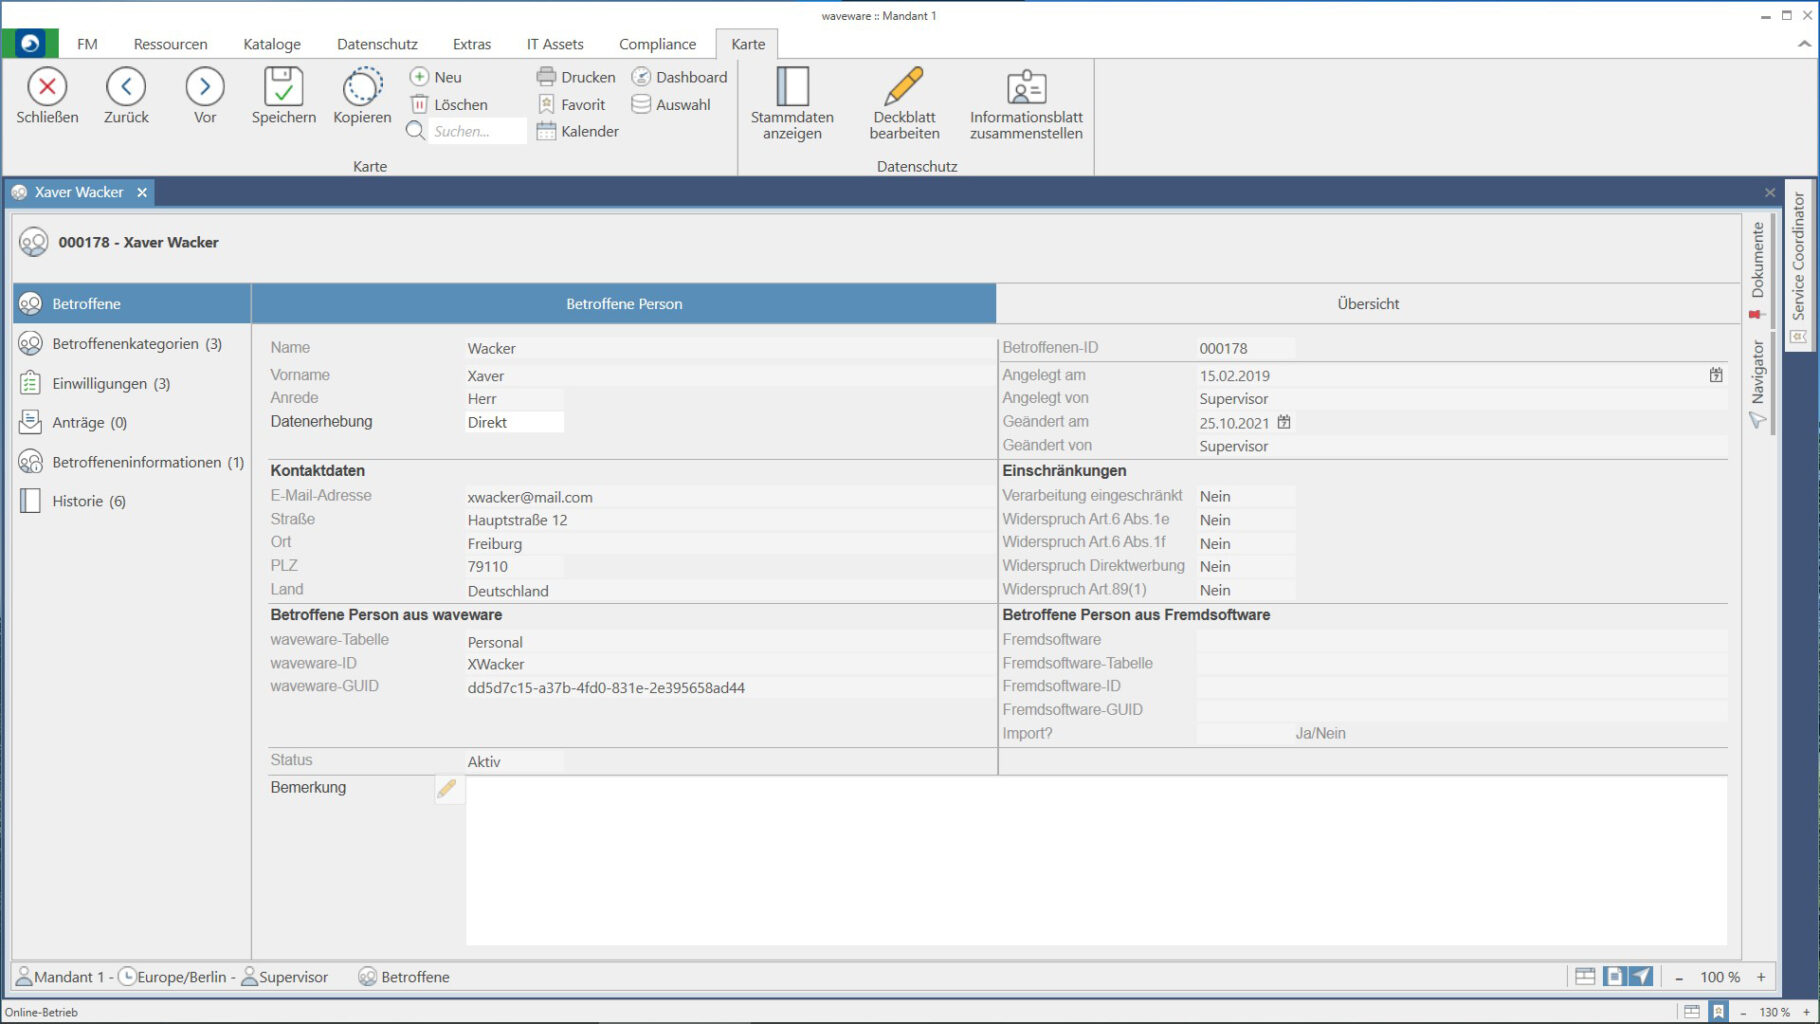
Task: Switch to the Übersicht tab
Action: [x=1367, y=304]
